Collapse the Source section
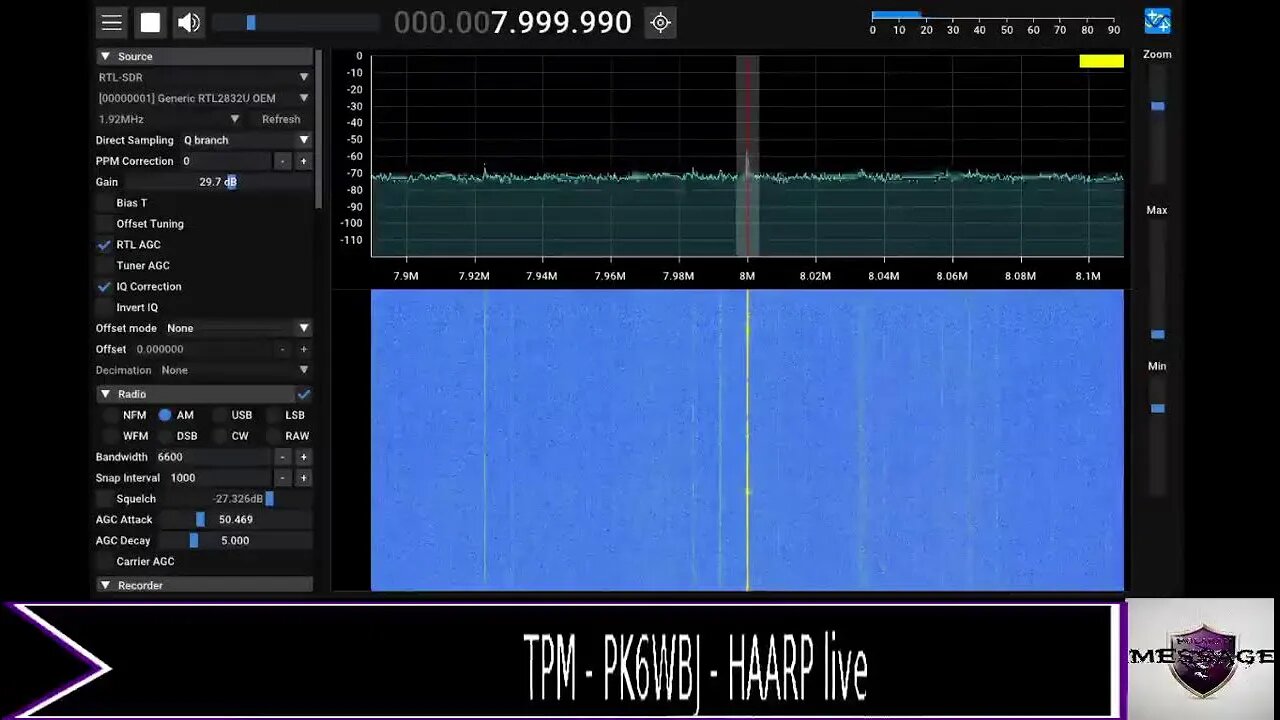1280x720 pixels. (x=204, y=56)
